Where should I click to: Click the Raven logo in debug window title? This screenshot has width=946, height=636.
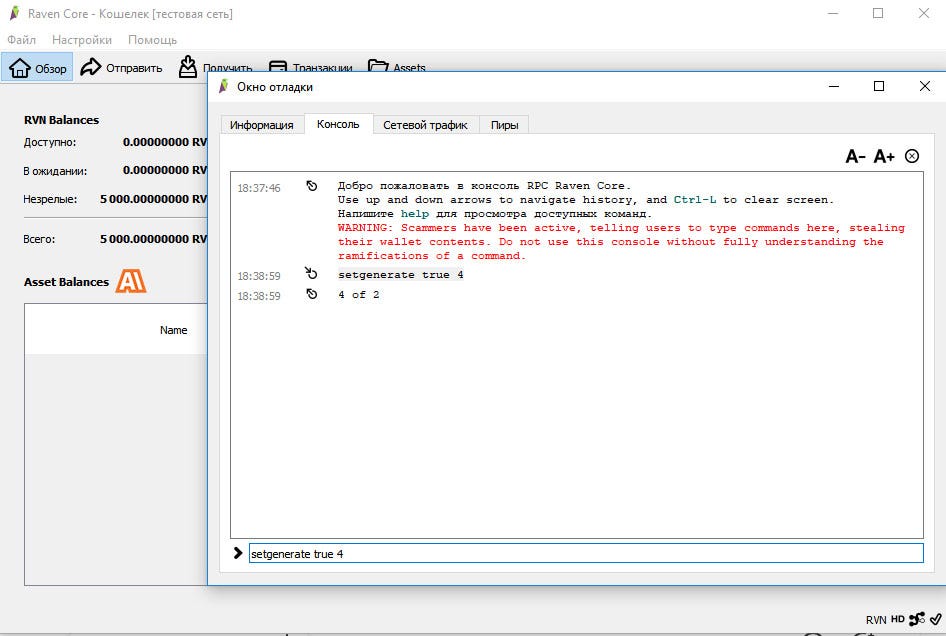tap(224, 86)
